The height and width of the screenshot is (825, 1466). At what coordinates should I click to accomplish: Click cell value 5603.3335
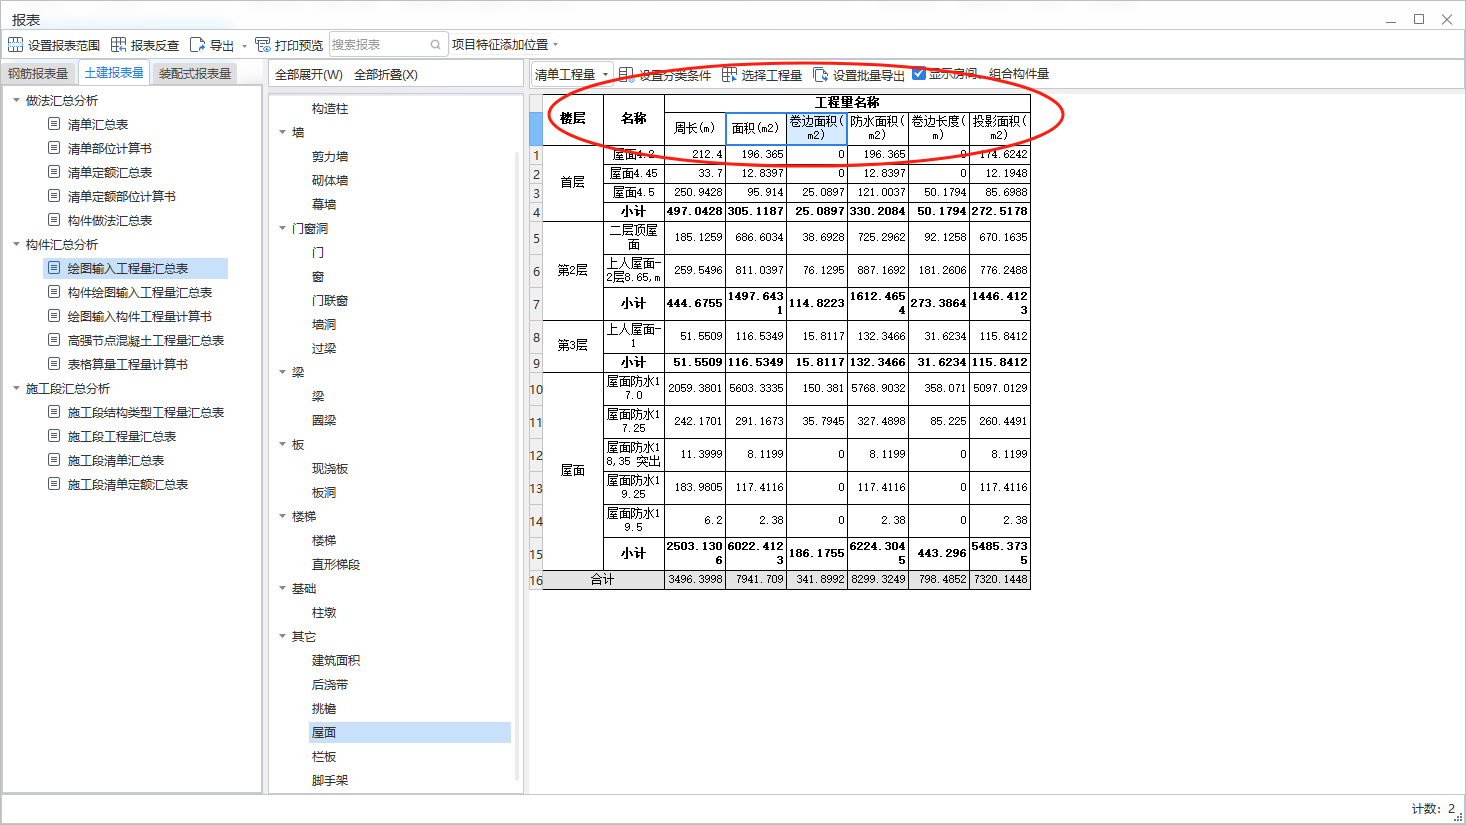tap(756, 389)
